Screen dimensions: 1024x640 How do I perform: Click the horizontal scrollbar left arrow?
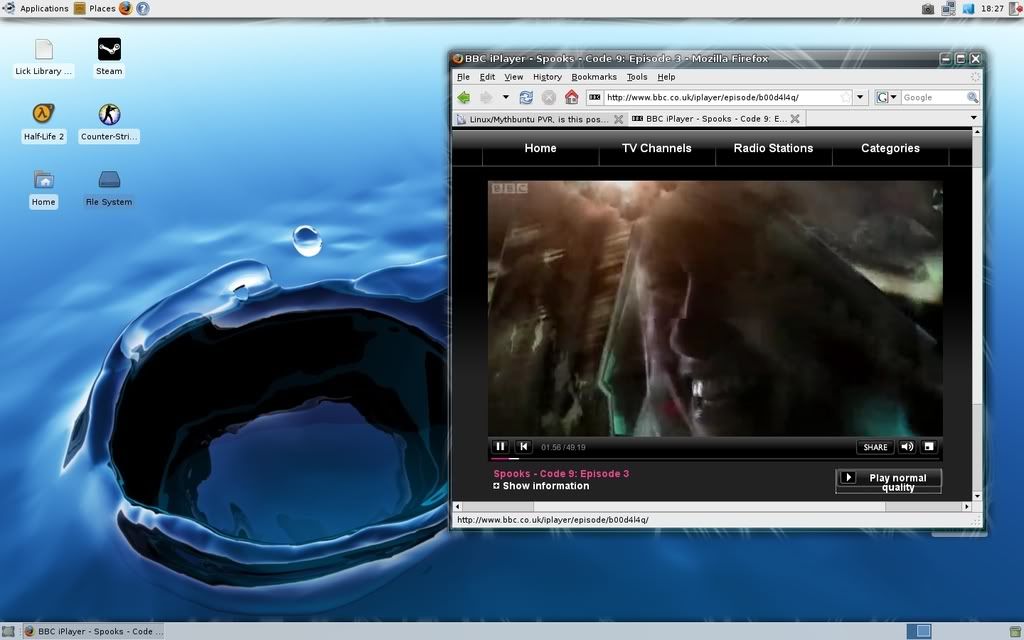point(457,507)
